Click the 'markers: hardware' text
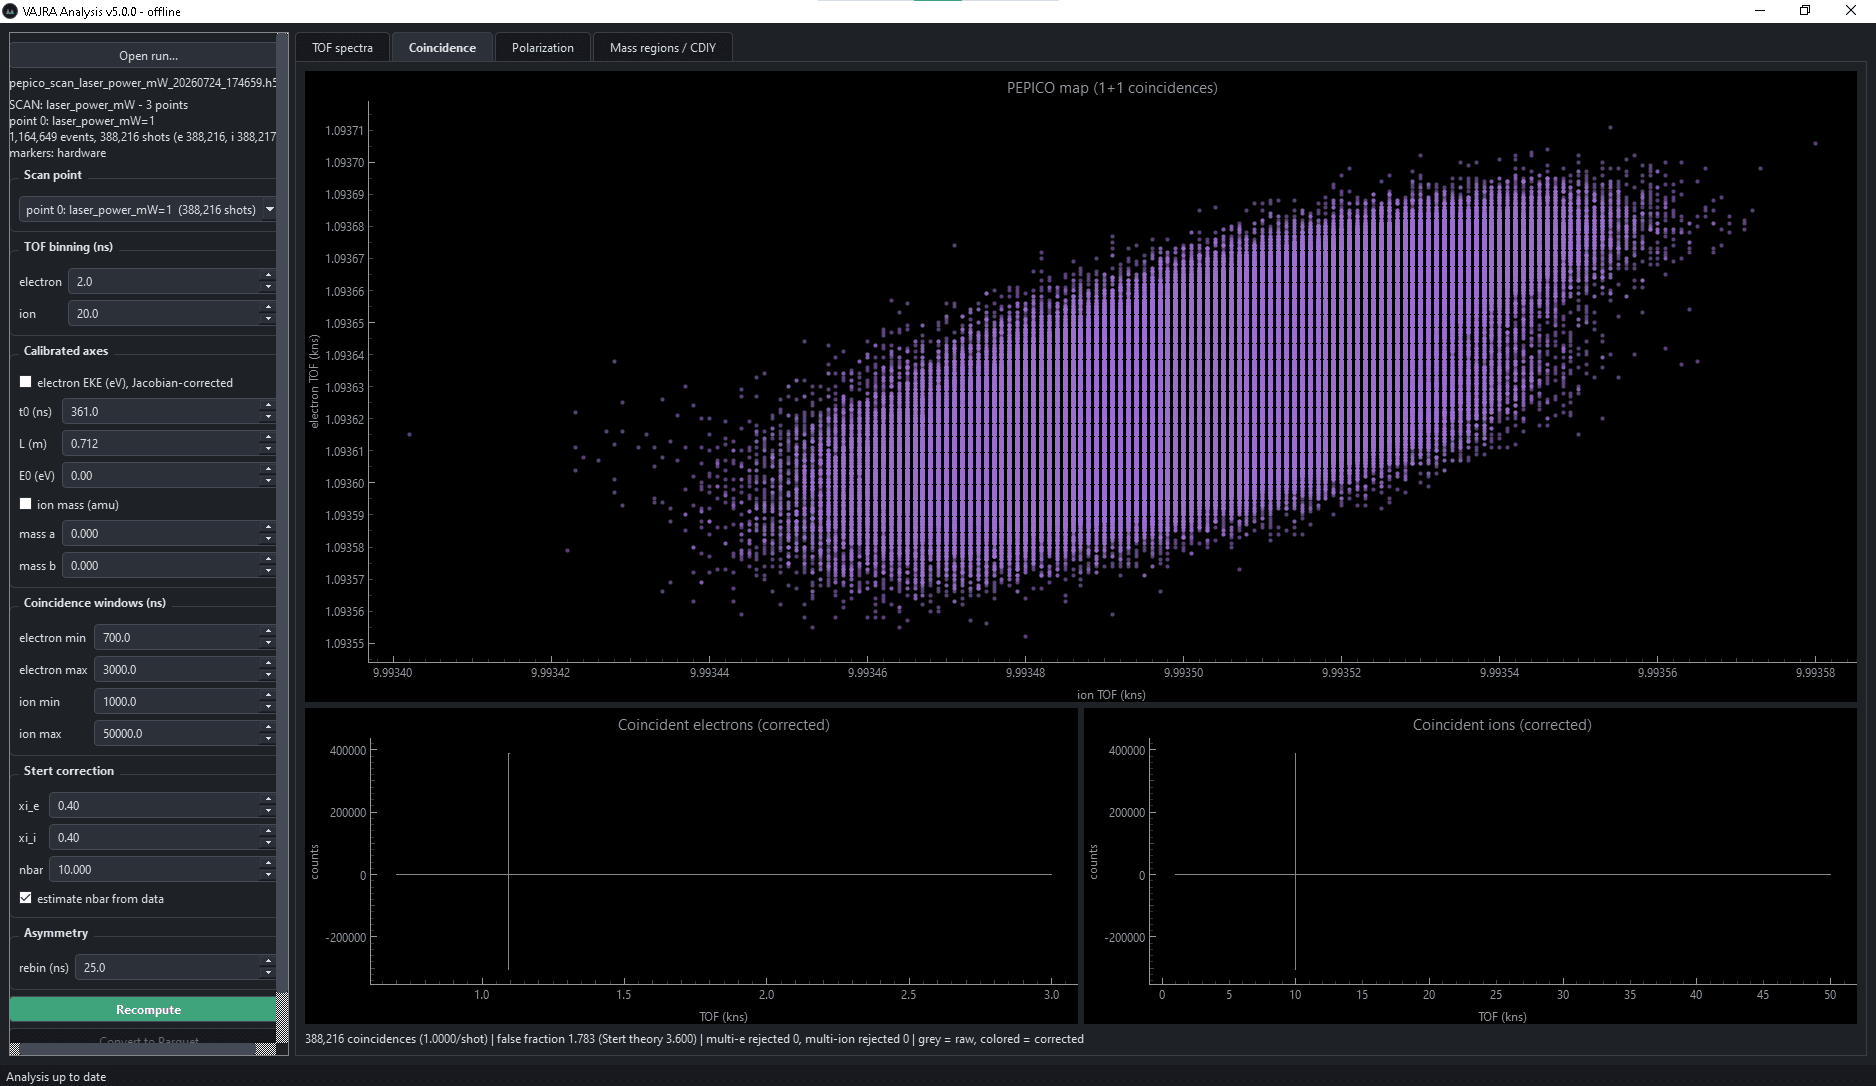The image size is (1876, 1086). 57,153
